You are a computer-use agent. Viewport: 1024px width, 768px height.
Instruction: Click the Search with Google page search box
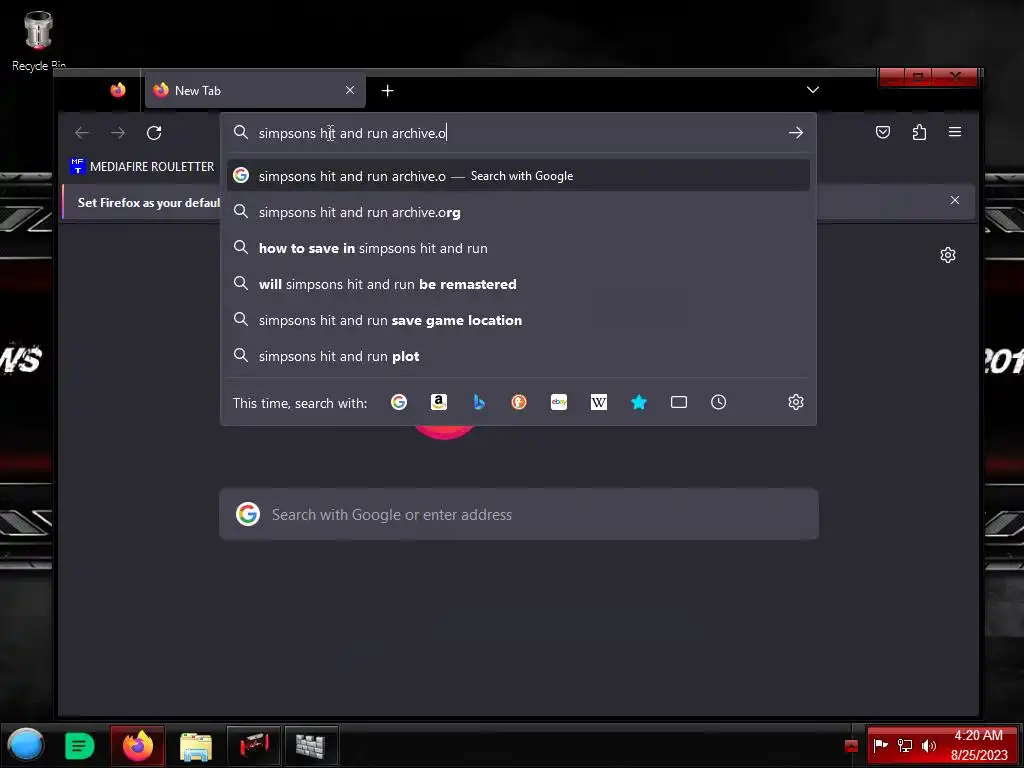click(x=519, y=515)
